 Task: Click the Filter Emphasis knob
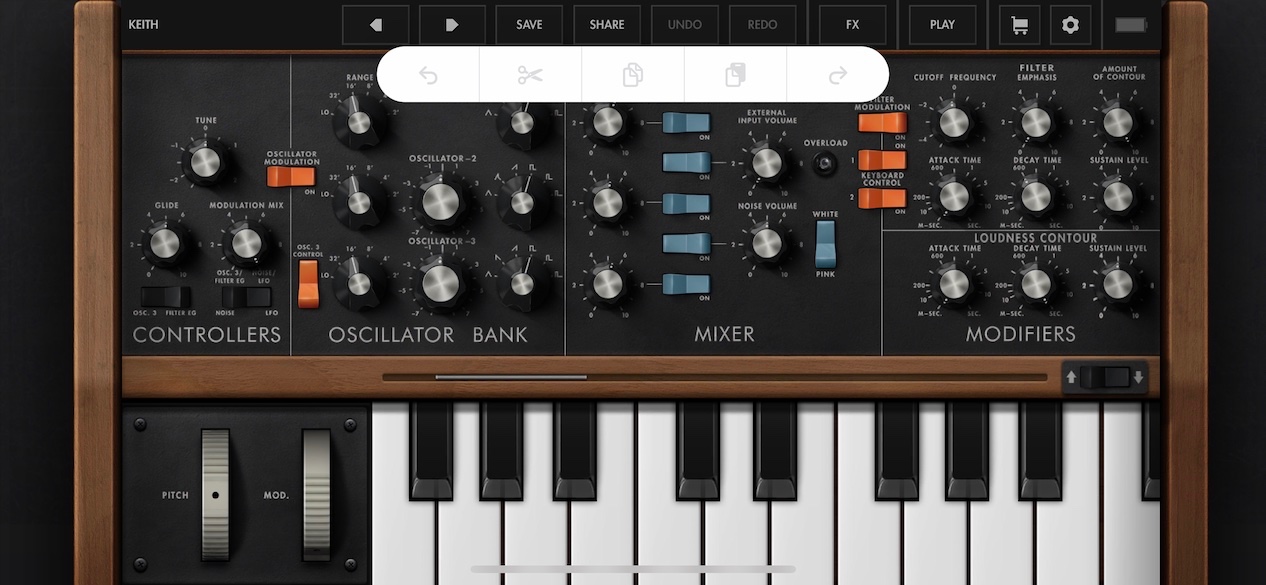tap(1037, 122)
